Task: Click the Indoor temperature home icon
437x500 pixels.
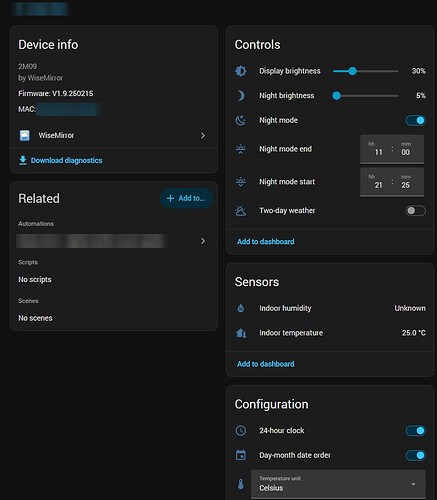Action: 241,333
